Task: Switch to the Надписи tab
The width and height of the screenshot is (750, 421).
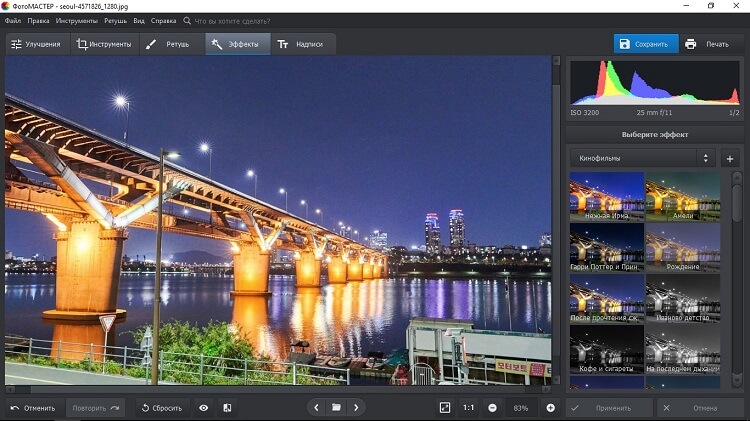Action: [300, 44]
